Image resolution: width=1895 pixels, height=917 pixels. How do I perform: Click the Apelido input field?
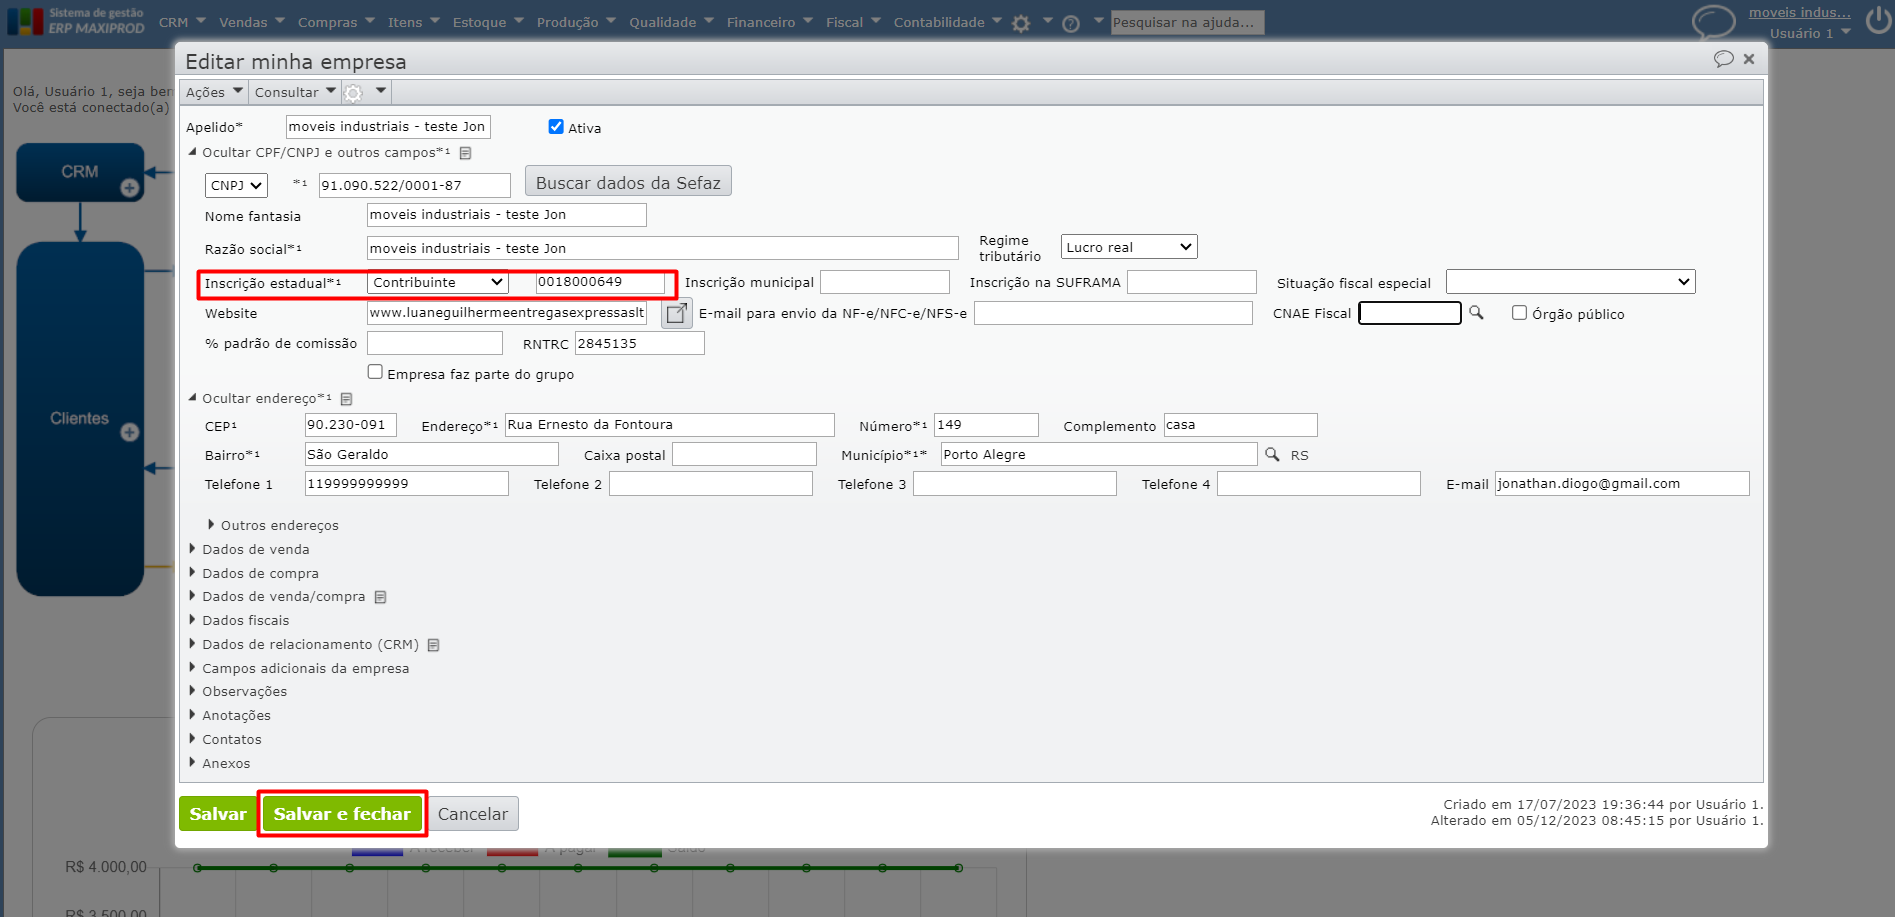(388, 127)
